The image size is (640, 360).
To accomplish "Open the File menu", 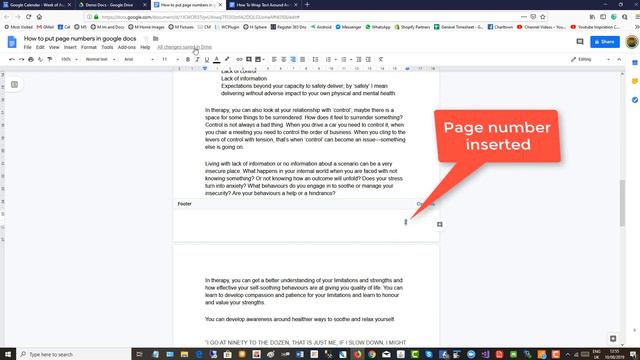I will (x=27, y=47).
